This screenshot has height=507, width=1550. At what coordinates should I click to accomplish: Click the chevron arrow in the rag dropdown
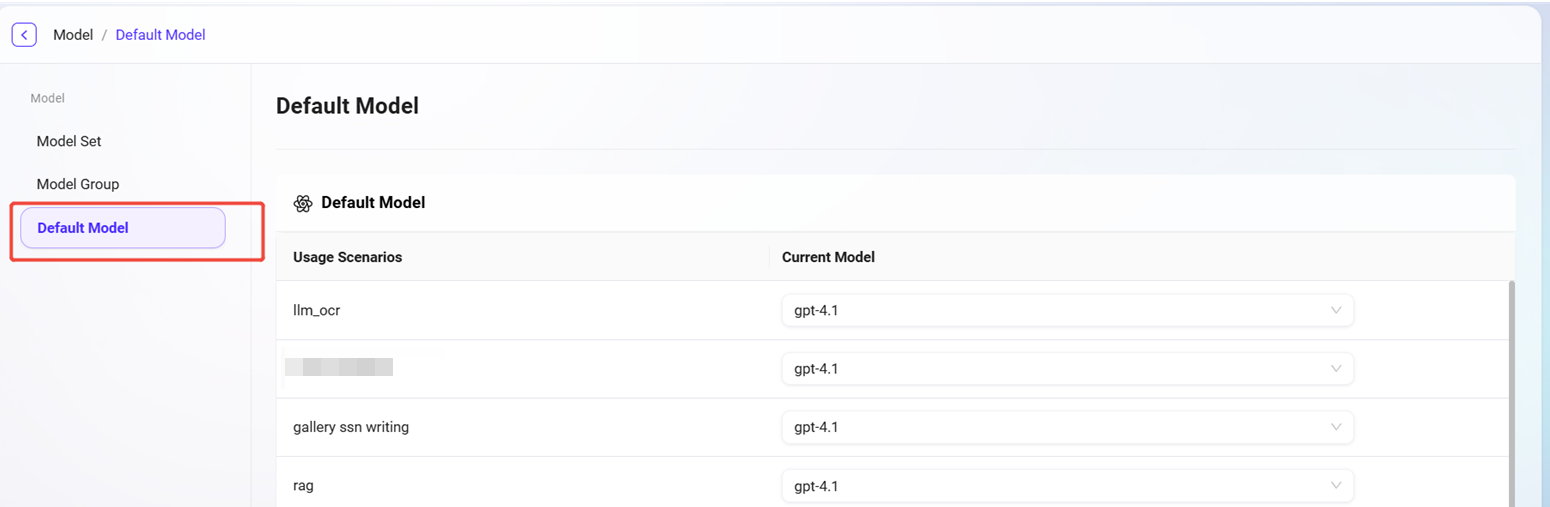coord(1336,486)
